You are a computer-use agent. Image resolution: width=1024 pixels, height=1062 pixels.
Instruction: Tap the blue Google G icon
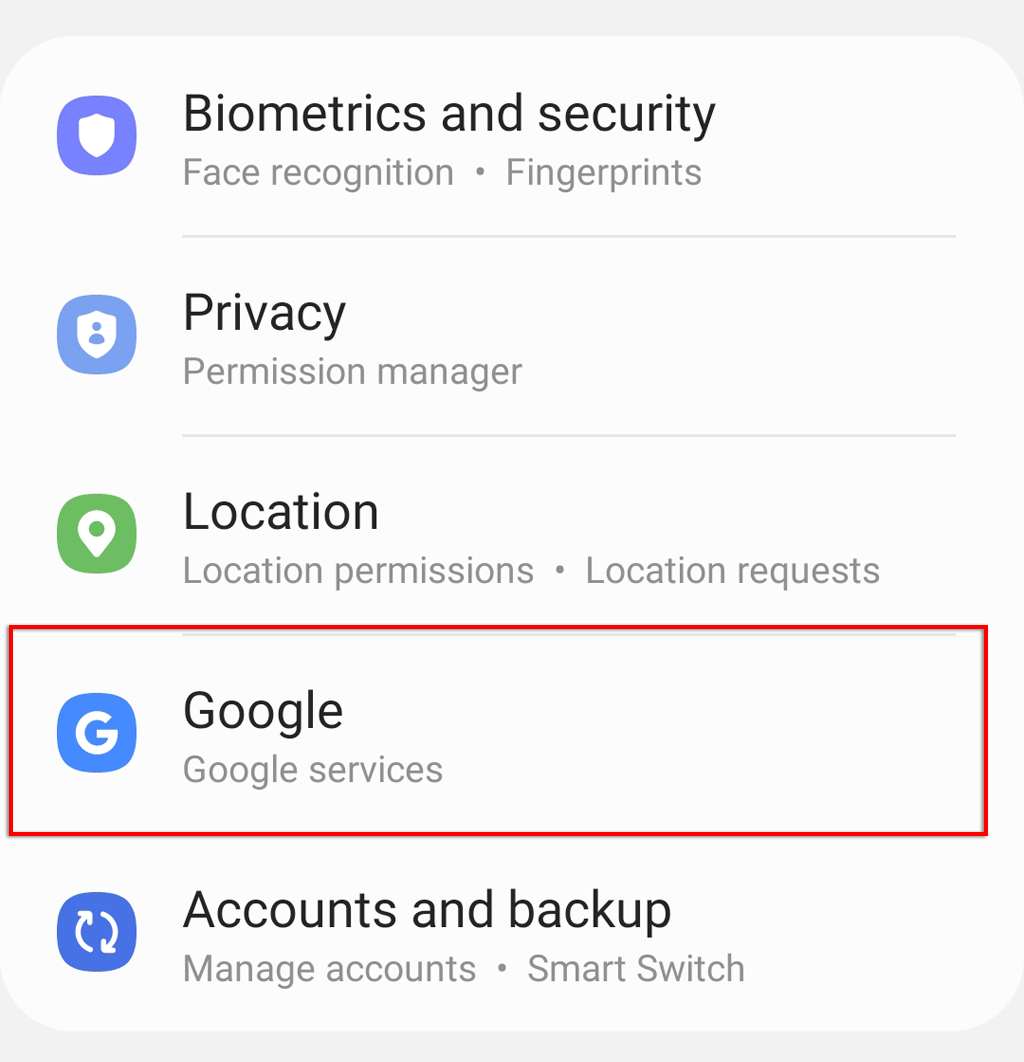coord(97,733)
